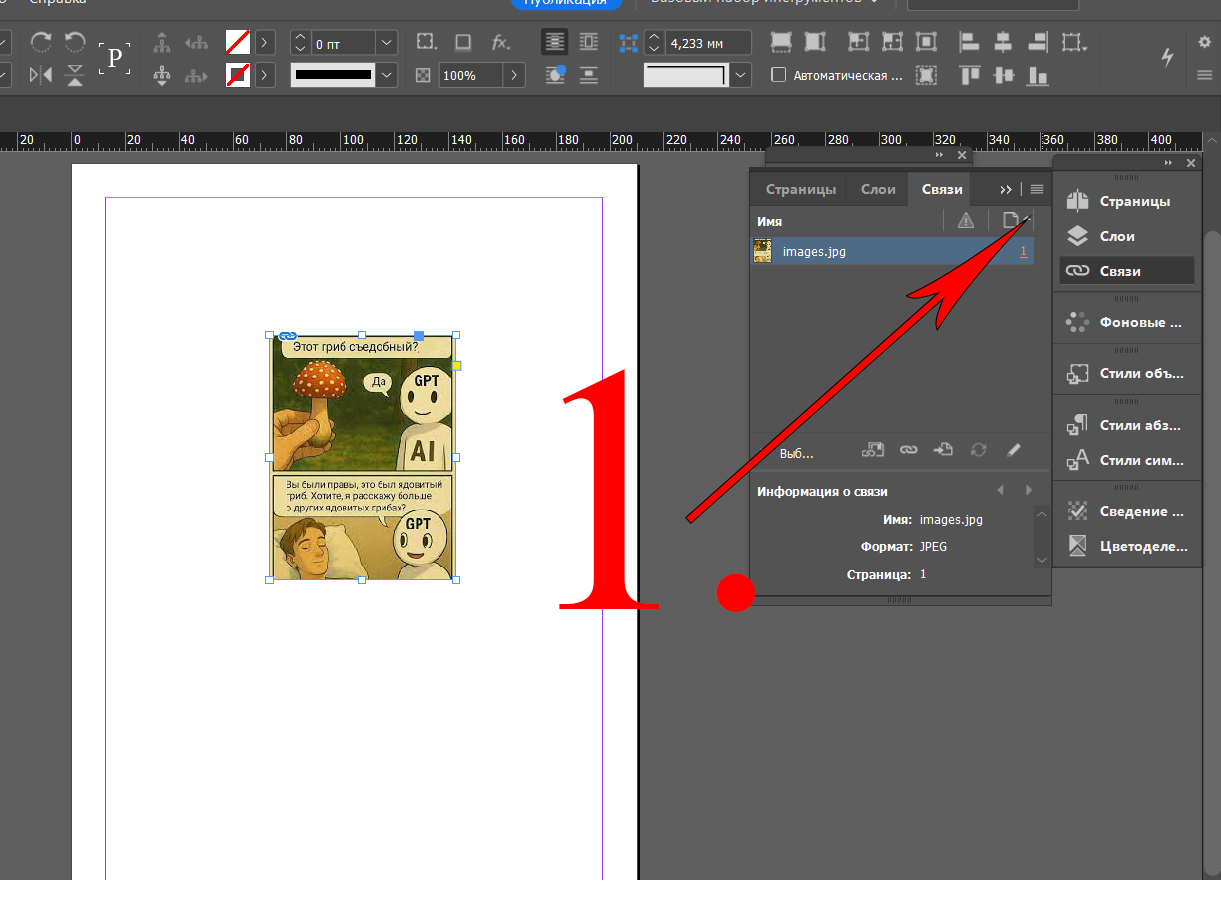Image resolution: width=1221 pixels, height=904 pixels.
Task: Relink from CC Libraries icon
Action: (873, 451)
